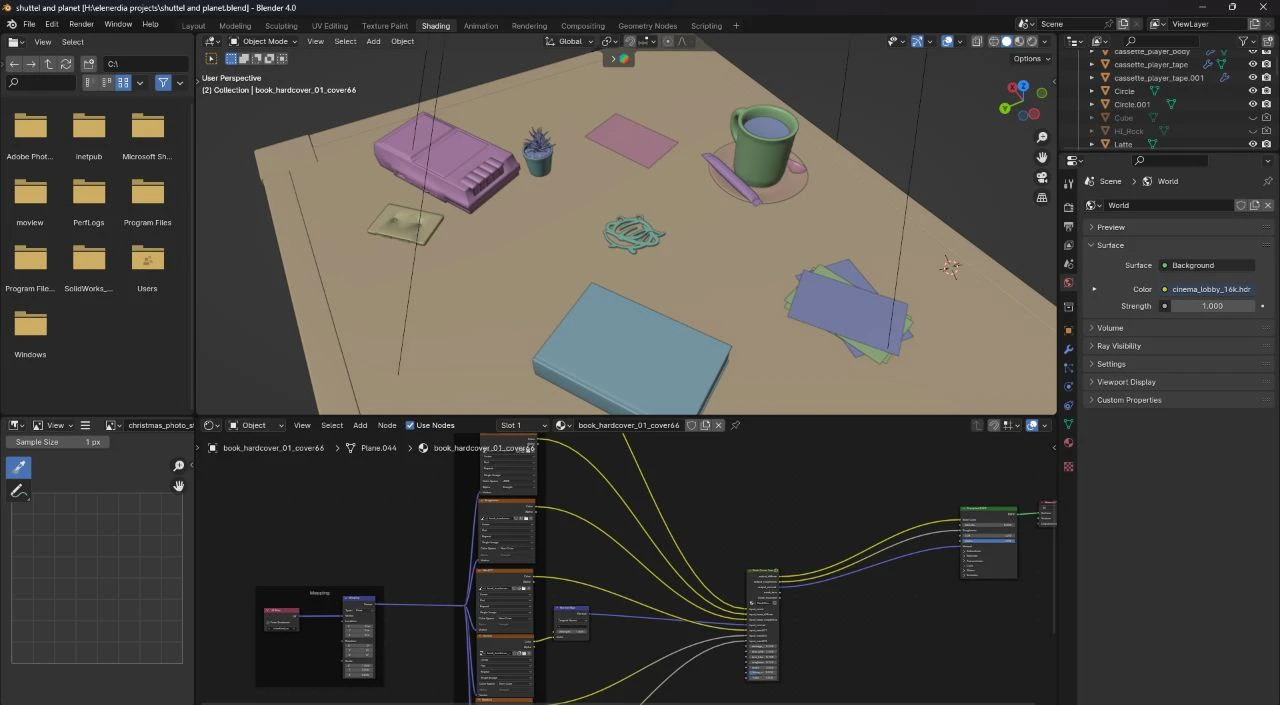Uncheck the Use Nodes checkbox
This screenshot has height=705, width=1280.
click(410, 426)
